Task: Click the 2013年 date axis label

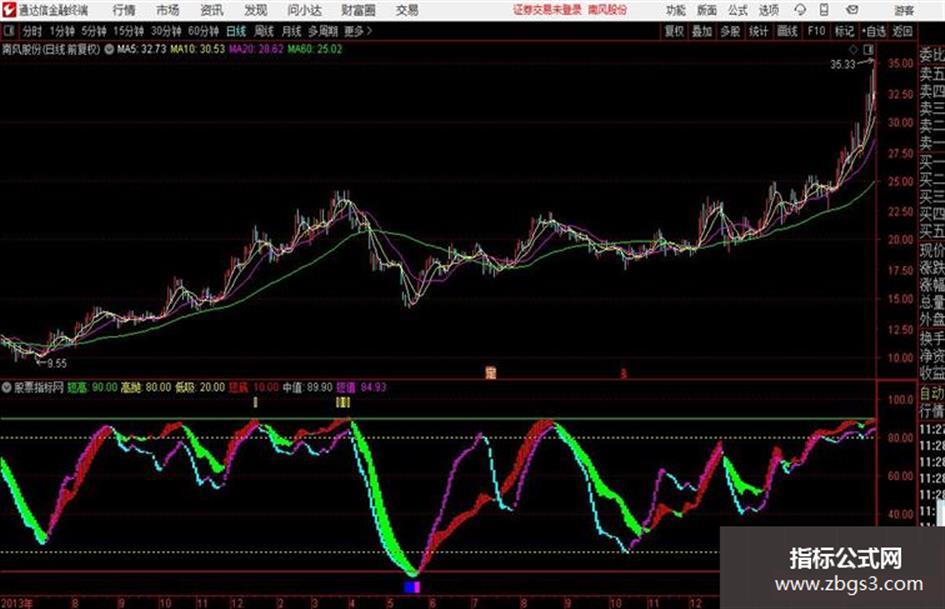Action: [17, 602]
